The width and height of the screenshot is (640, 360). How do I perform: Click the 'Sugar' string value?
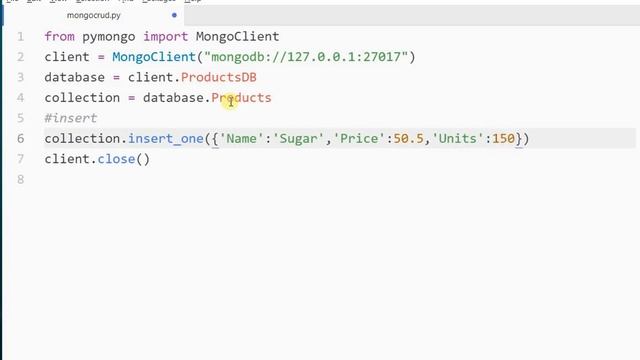298,139
